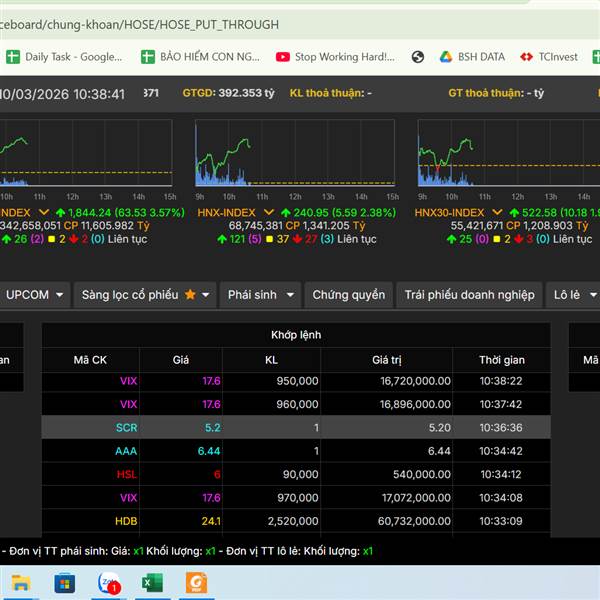This screenshot has width=600, height=600.
Task: Select the SCR ticker row
Action: click(296, 427)
